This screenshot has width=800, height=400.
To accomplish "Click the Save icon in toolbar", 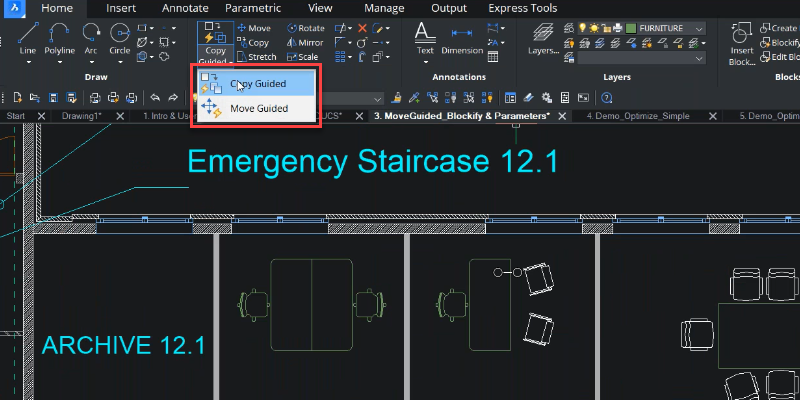I will (x=53, y=98).
